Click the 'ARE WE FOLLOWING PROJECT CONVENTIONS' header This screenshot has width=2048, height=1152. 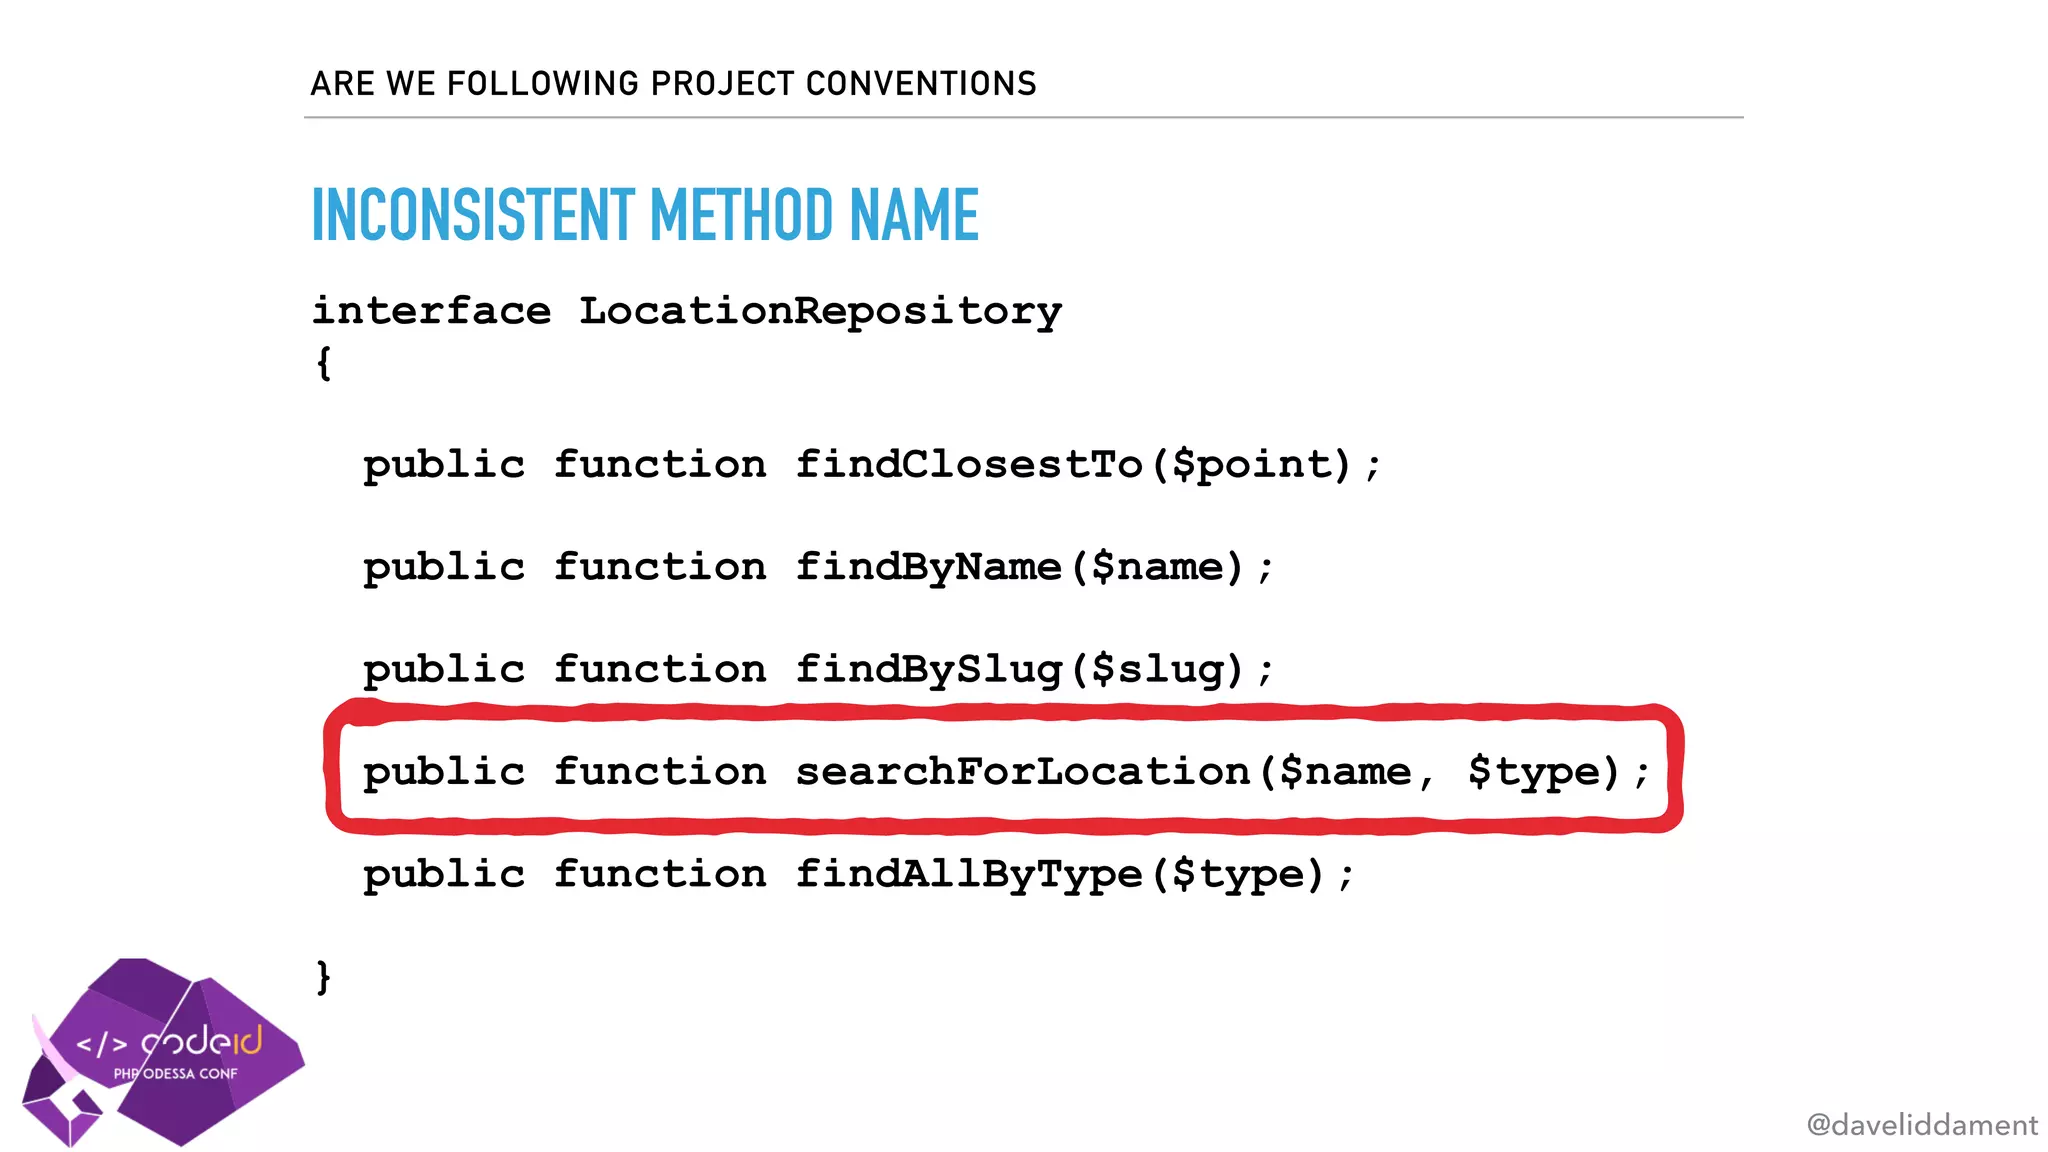[x=673, y=84]
